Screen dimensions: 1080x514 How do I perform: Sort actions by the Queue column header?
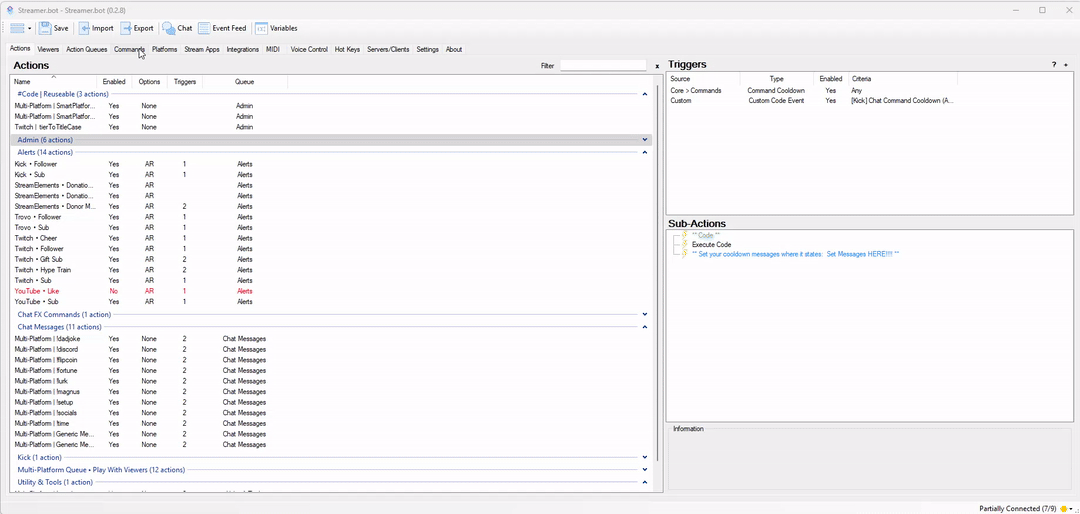pos(245,81)
